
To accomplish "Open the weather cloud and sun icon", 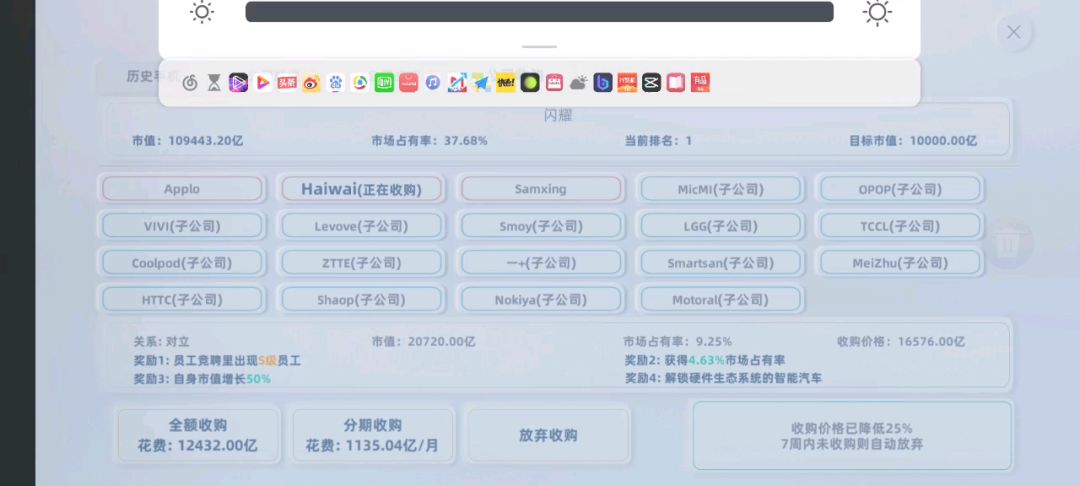I will pos(579,83).
